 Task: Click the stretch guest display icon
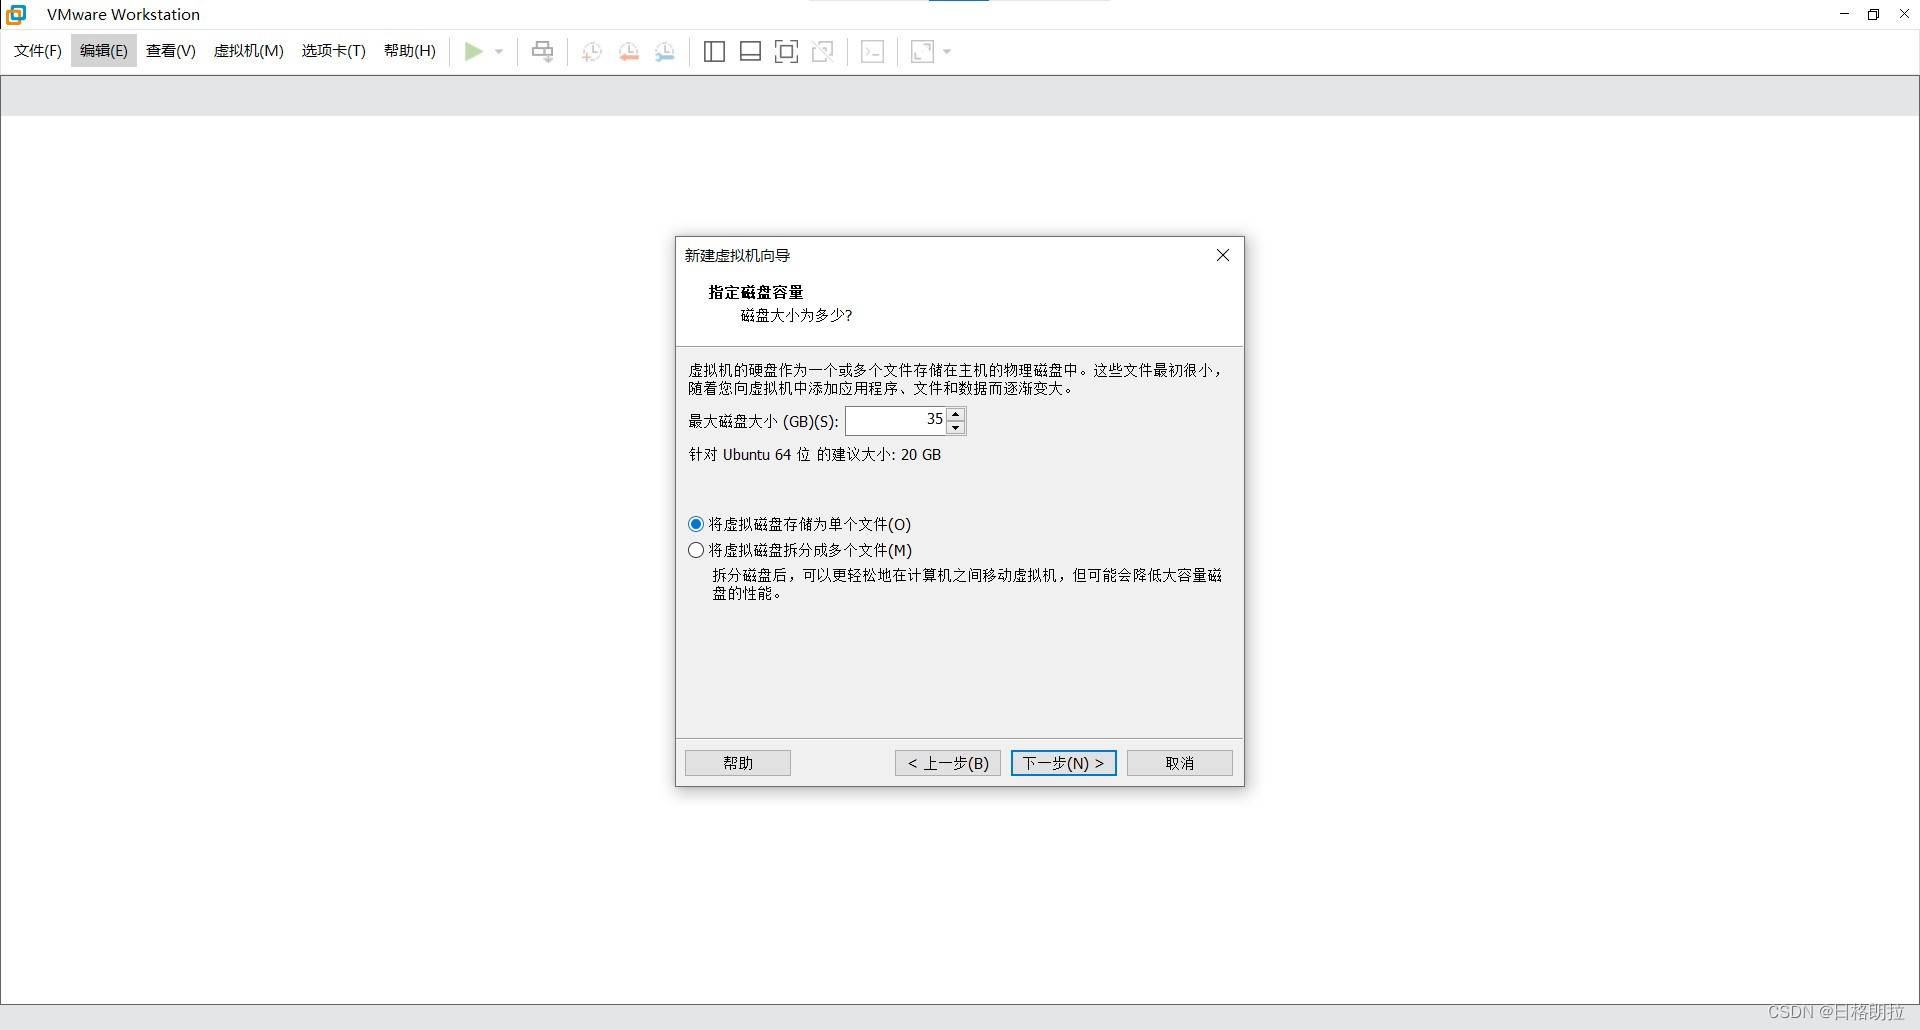click(x=922, y=51)
